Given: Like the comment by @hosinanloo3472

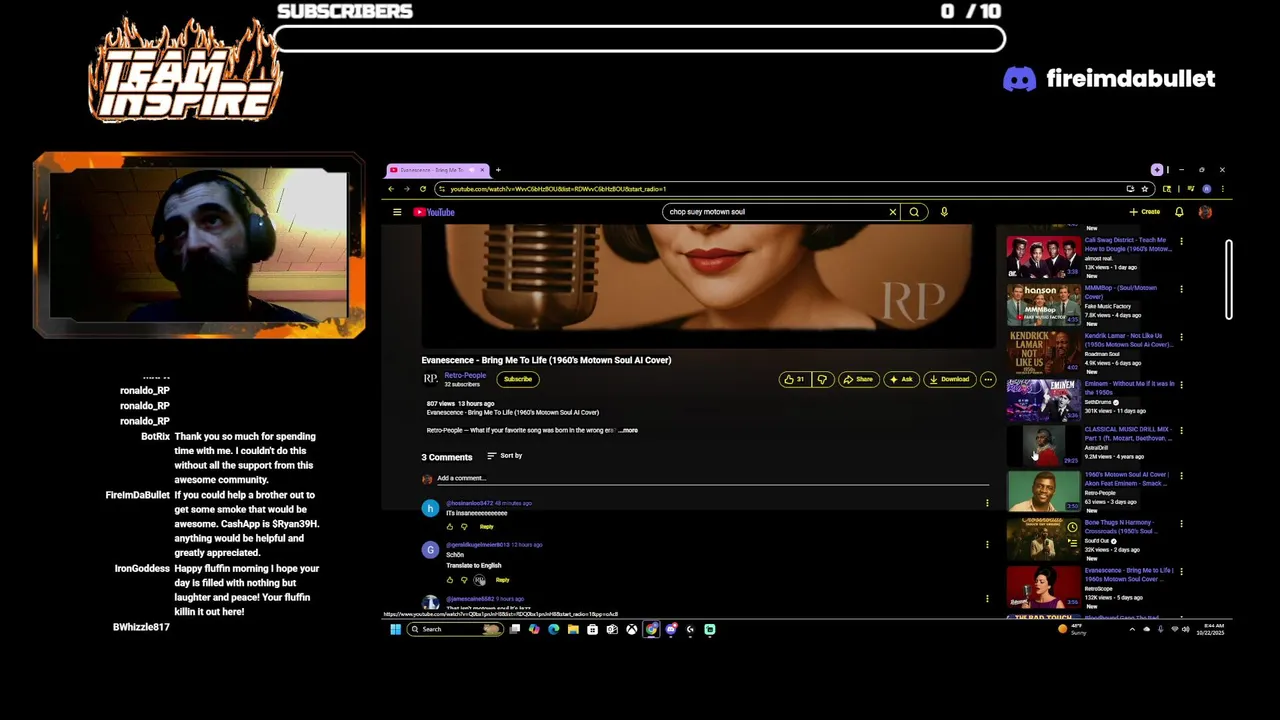Looking at the screenshot, I should [450, 526].
